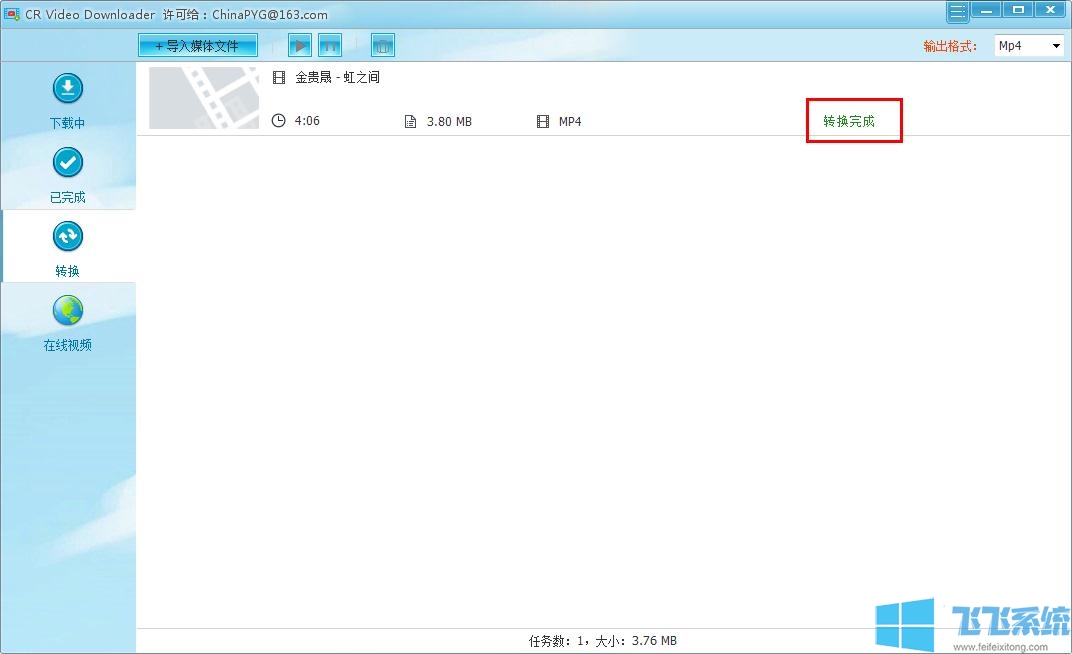The image size is (1072, 654).
Task: Open the 下载中 downloading section
Action: (x=68, y=102)
